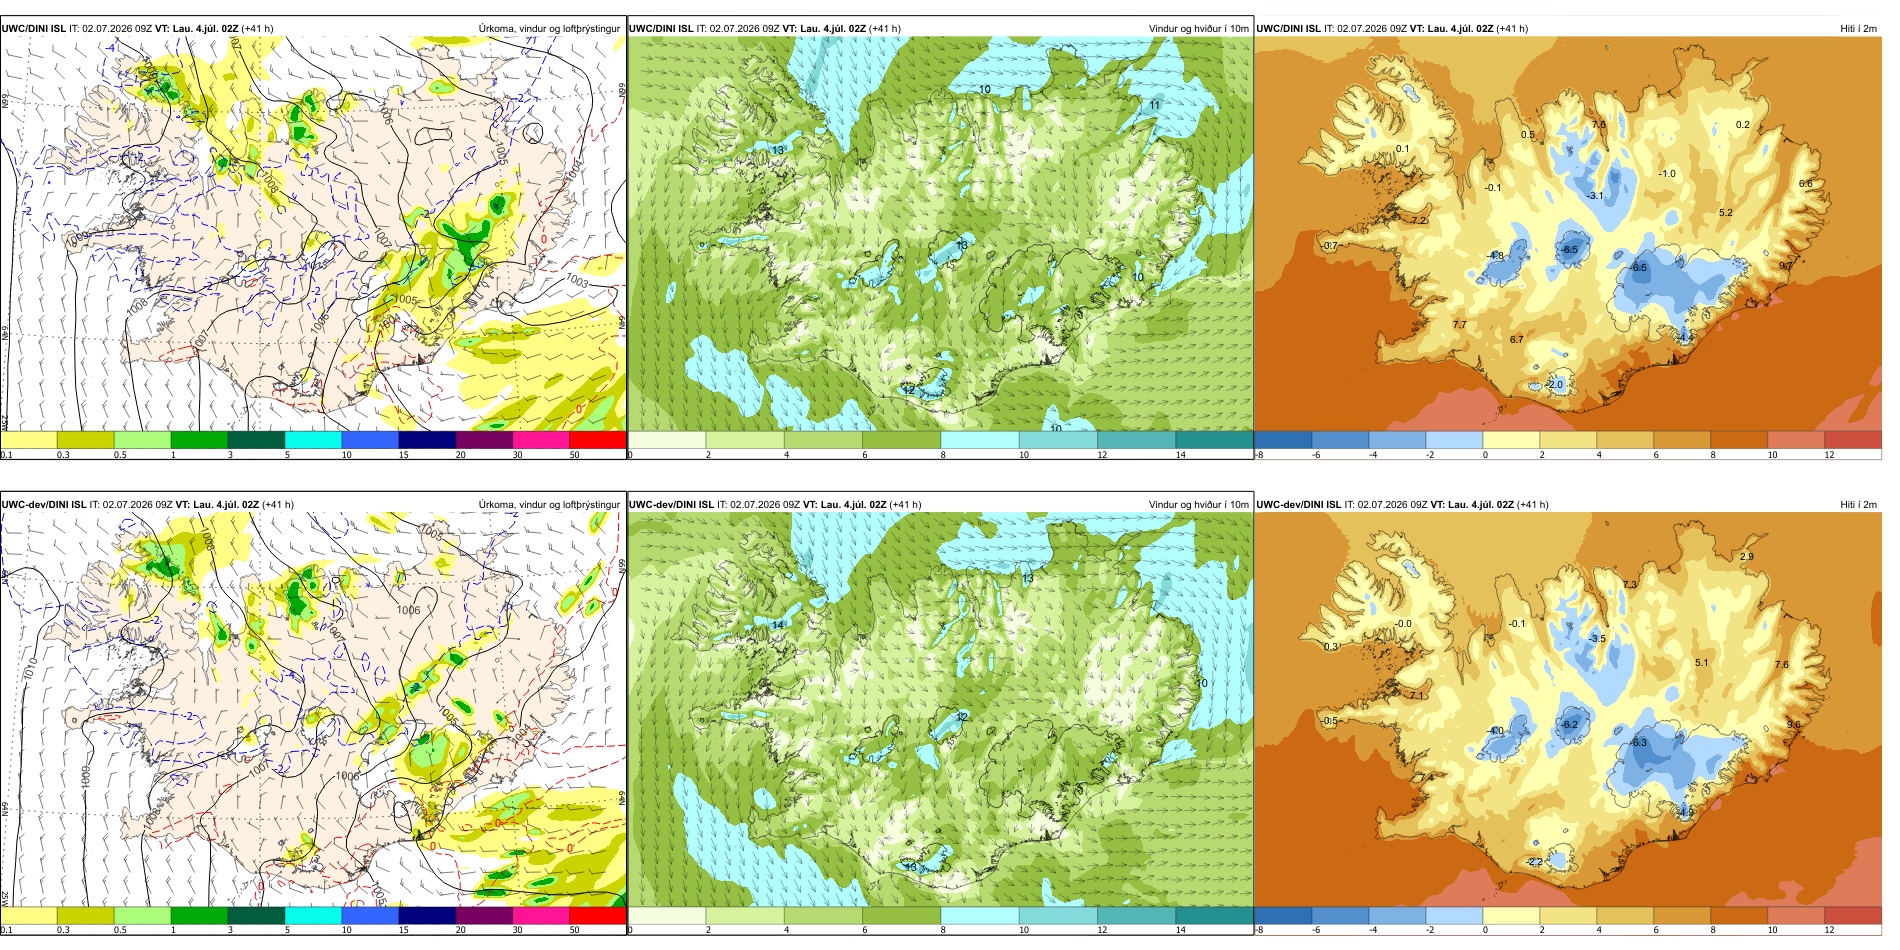Viewport: 1900px width, 950px height.
Task: Pick the cyan 5–10 swatch in top precipitation legend
Action: (x=313, y=439)
